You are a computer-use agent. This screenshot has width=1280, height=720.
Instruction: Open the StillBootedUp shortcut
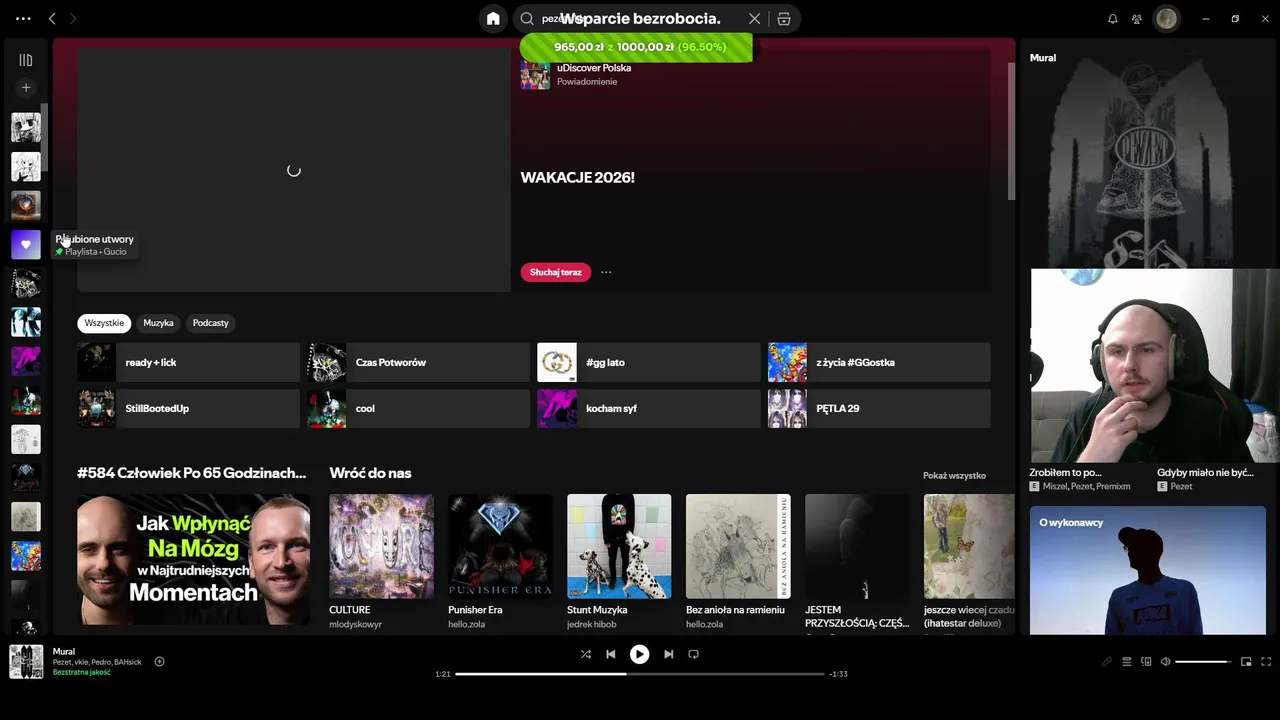188,408
